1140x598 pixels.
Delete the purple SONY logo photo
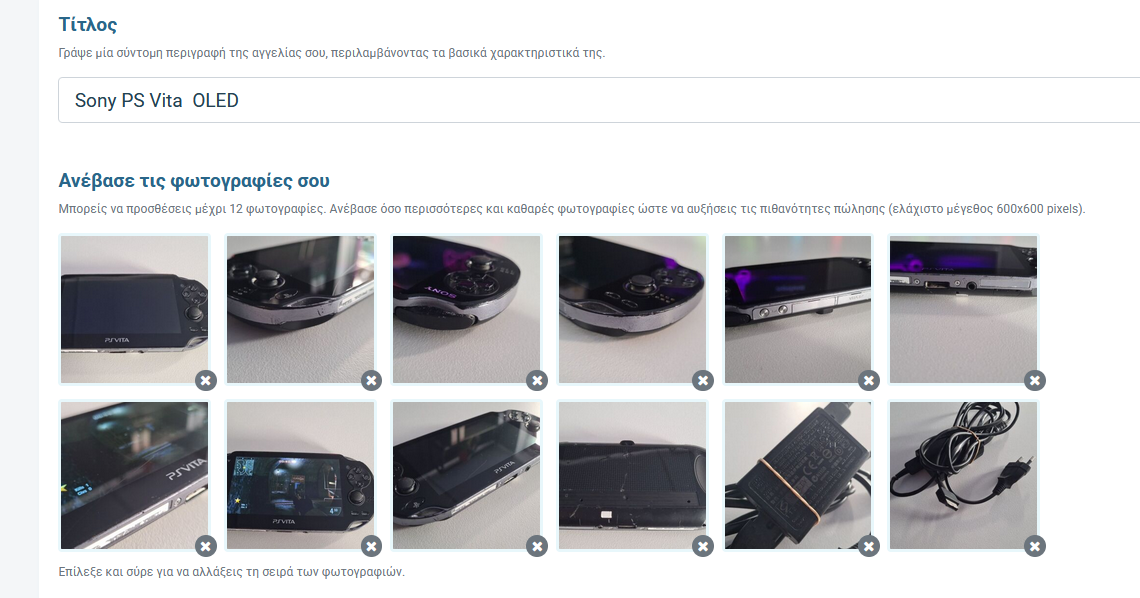(537, 380)
